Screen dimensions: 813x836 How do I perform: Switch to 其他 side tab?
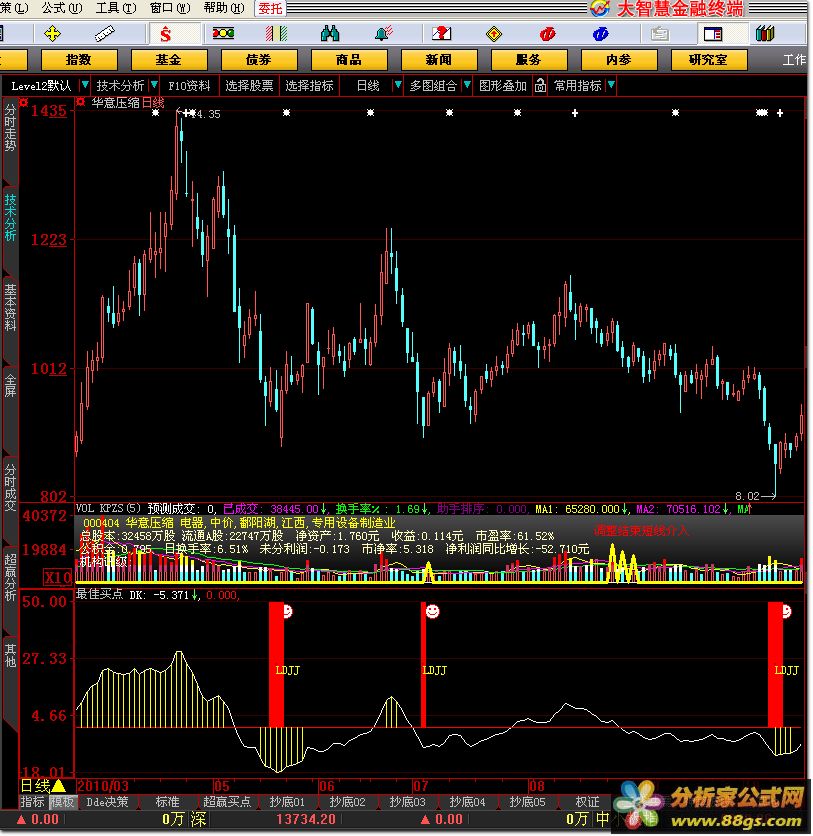pyautogui.click(x=10, y=655)
